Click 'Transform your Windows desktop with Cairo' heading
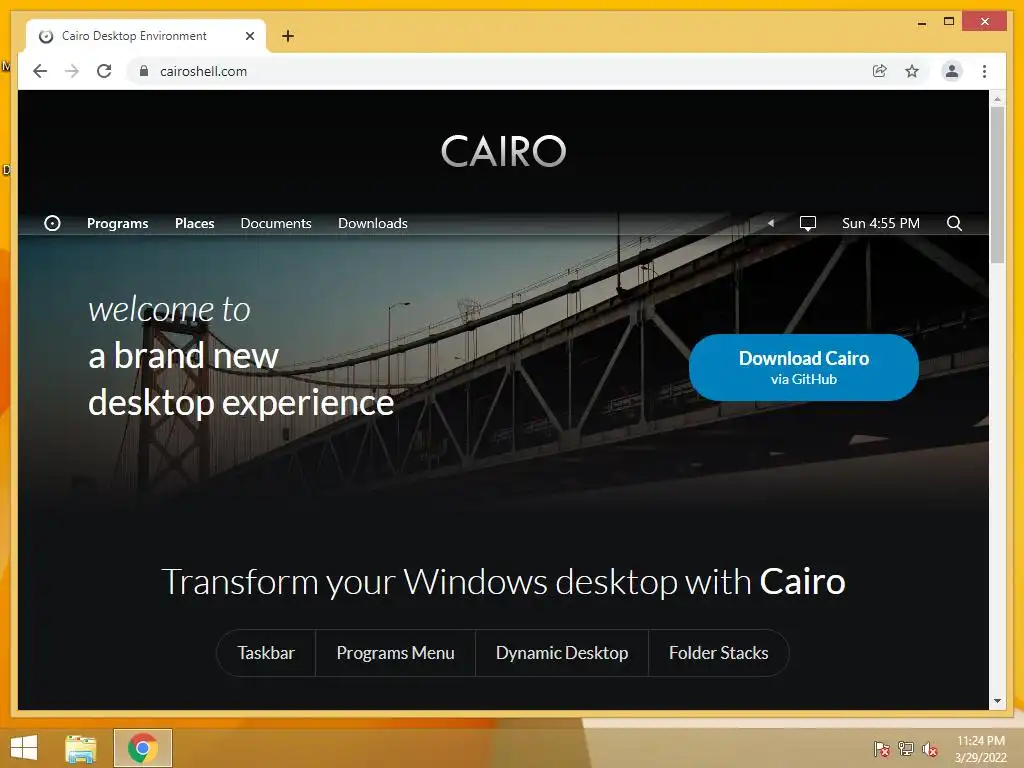Viewport: 1024px width, 768px height. [x=503, y=581]
